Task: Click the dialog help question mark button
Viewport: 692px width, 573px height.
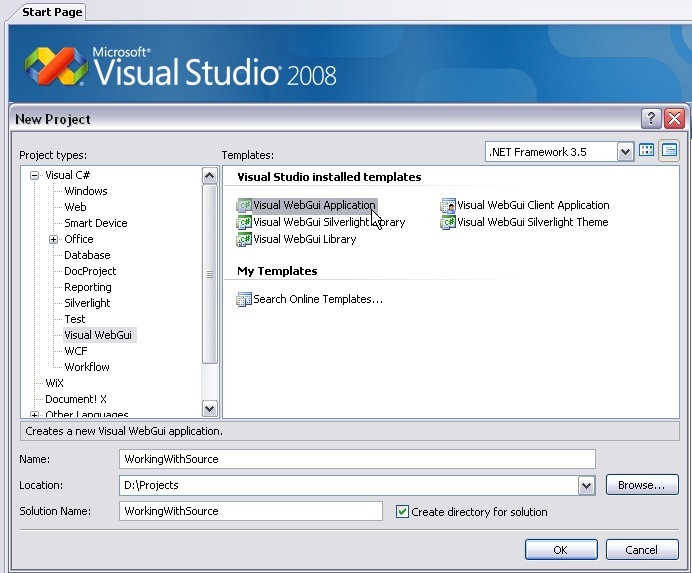Action: point(651,119)
